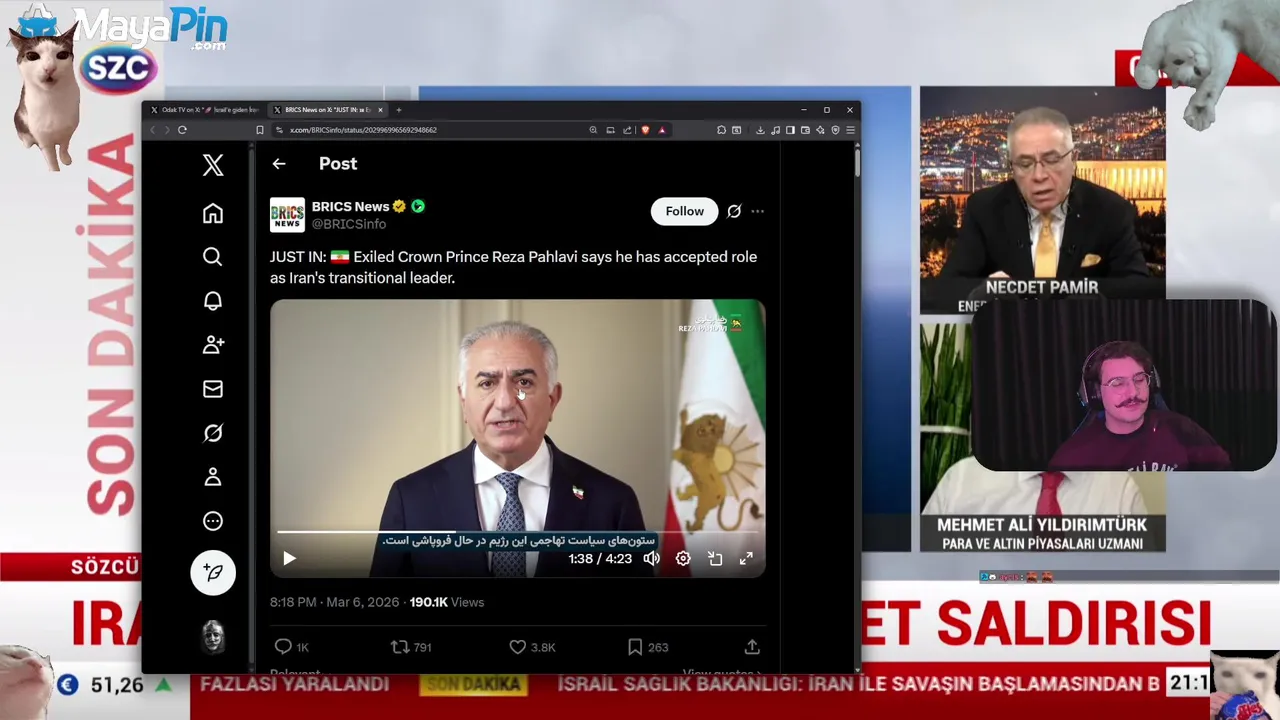Seek on the video progress bar
Image resolution: width=1280 pixels, height=720 pixels.
pyautogui.click(x=517, y=532)
